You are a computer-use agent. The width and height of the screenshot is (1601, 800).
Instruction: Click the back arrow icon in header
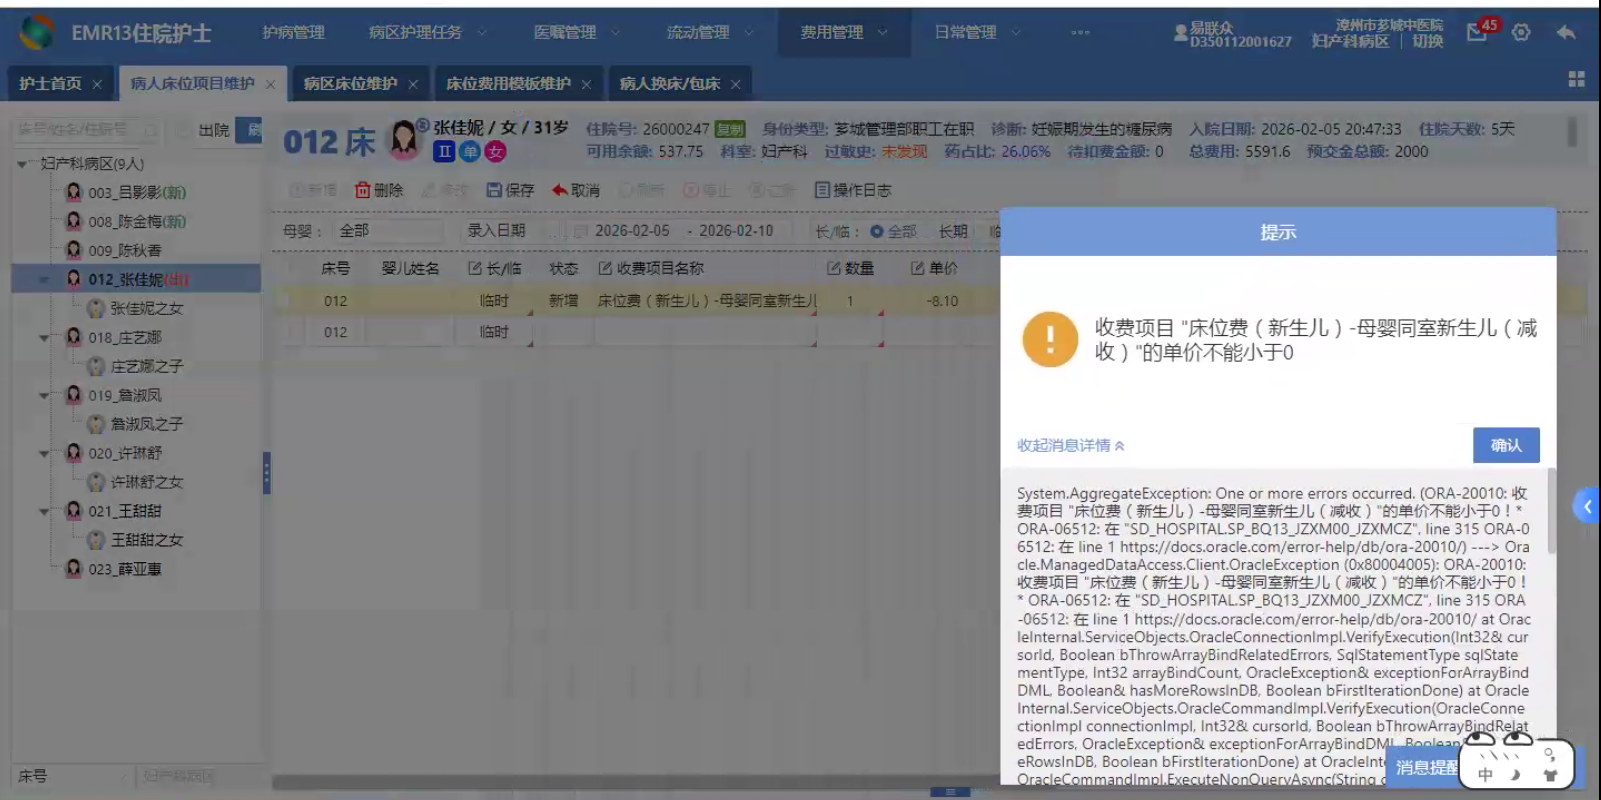1566,32
